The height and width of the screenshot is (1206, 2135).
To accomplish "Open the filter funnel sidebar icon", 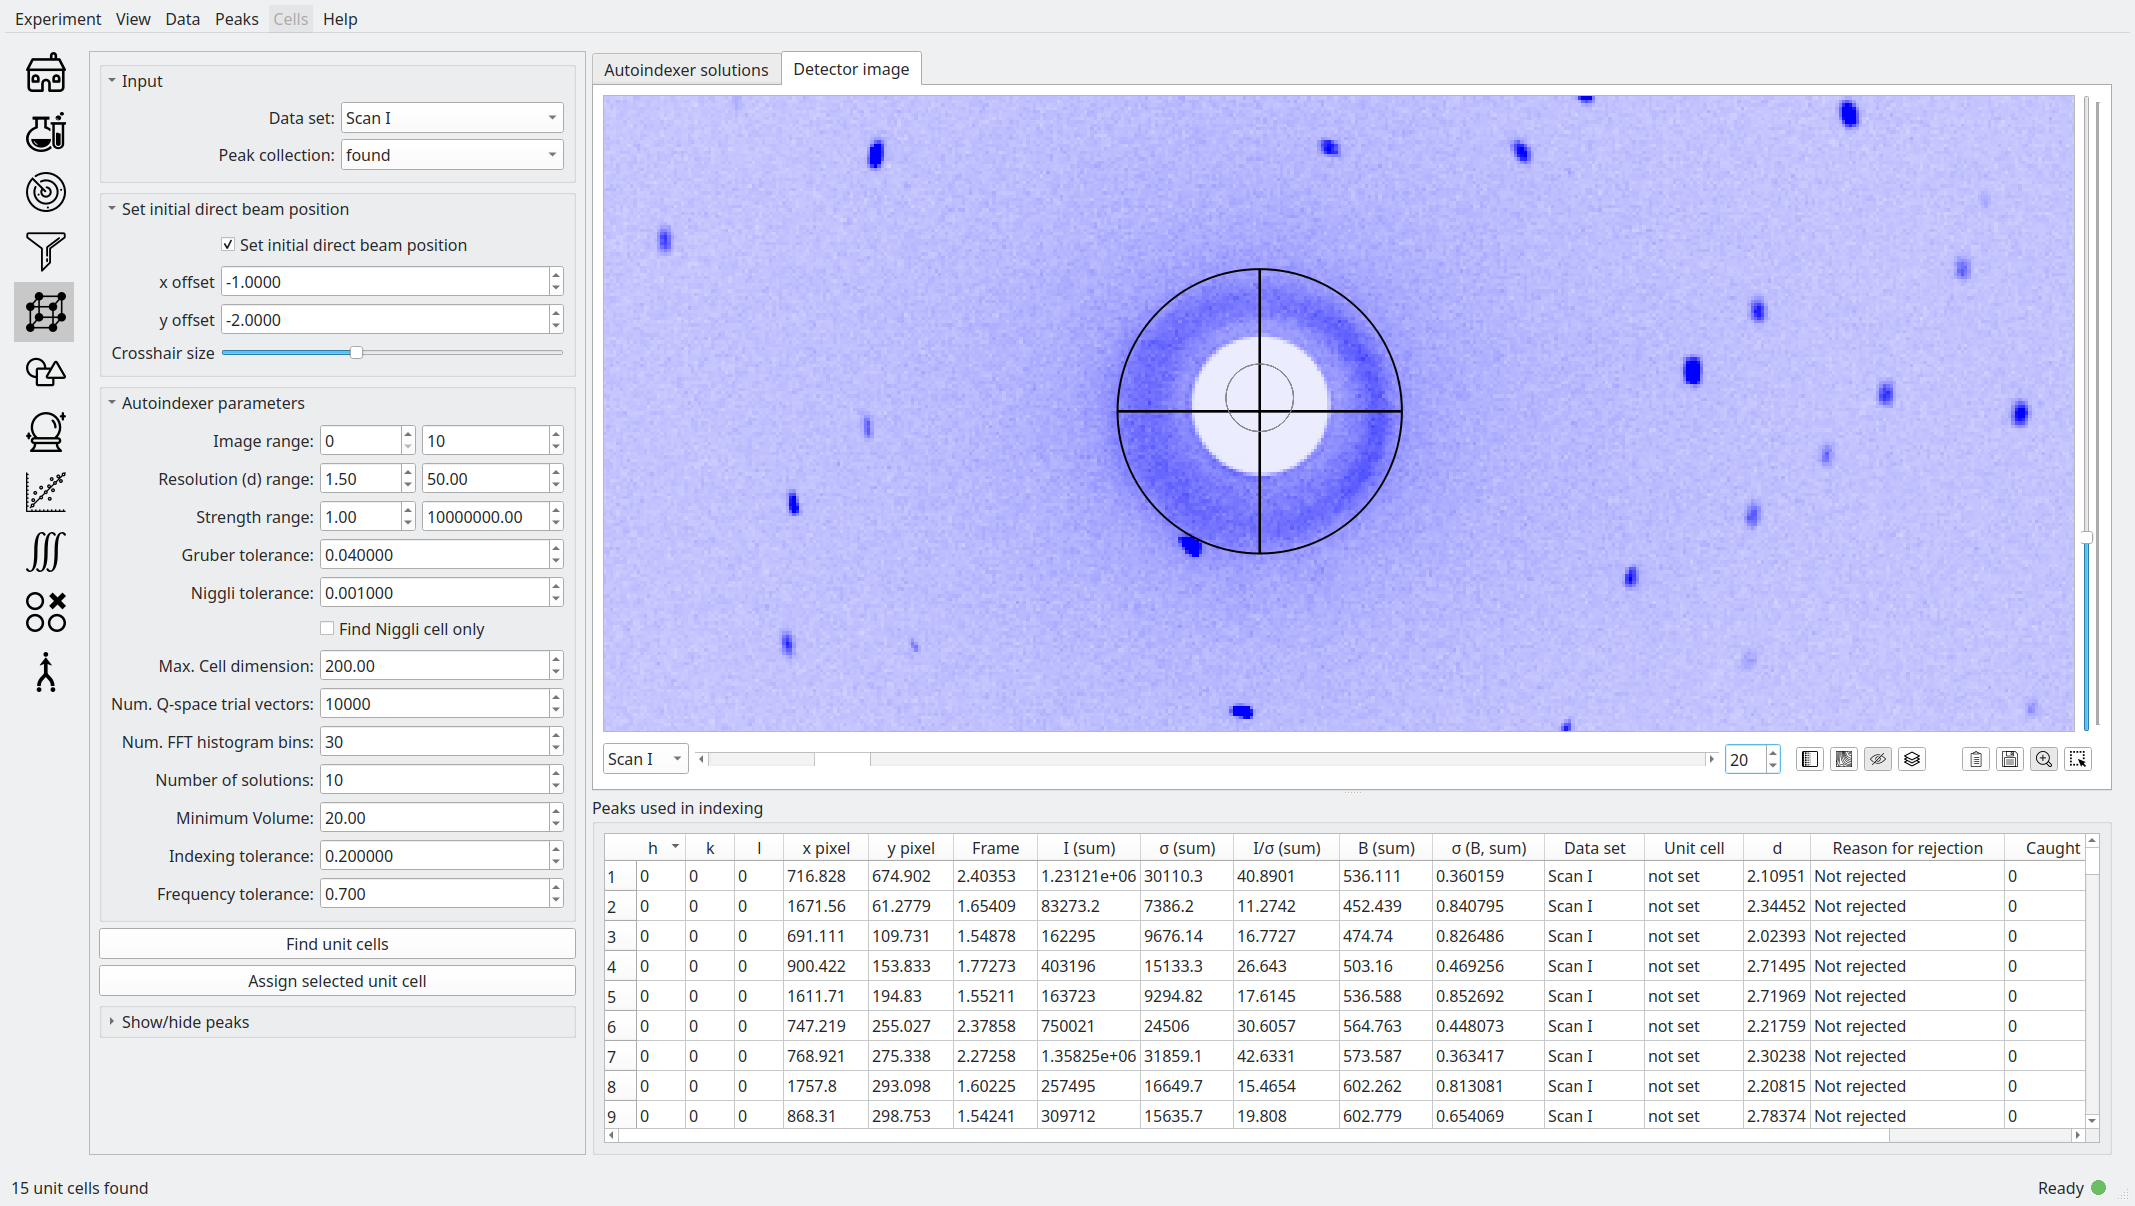I will coord(46,252).
